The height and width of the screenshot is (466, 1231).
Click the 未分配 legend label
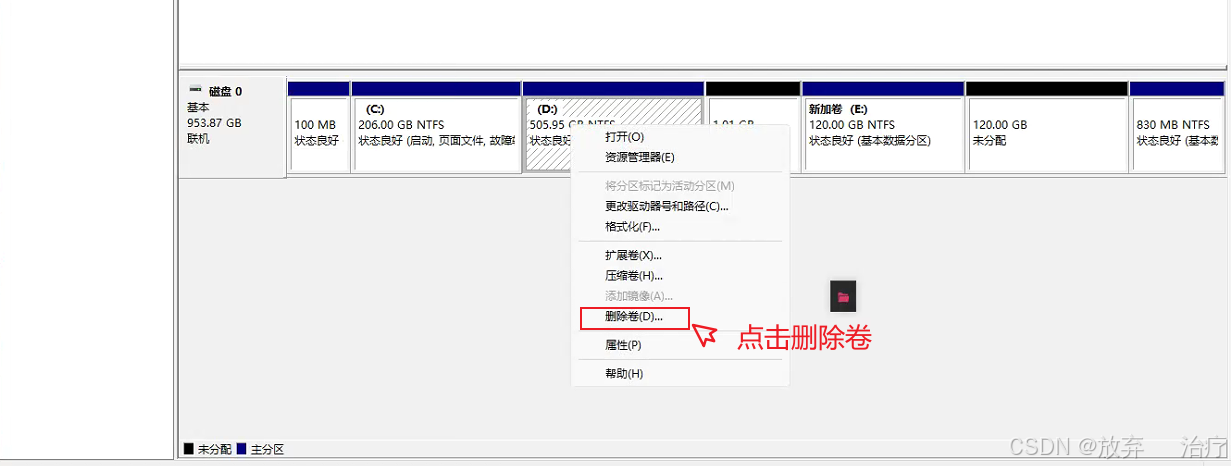(x=214, y=449)
